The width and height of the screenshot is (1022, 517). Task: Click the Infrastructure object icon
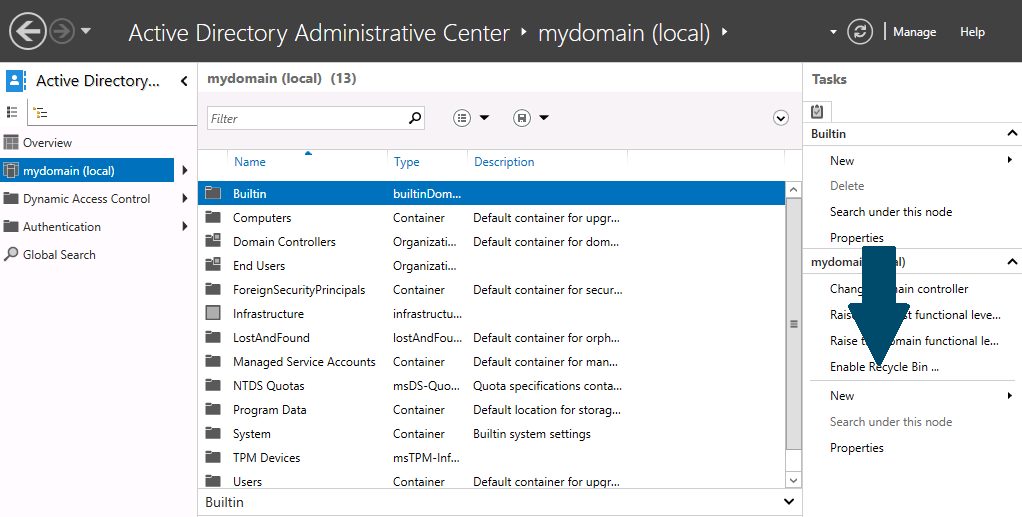pos(213,314)
